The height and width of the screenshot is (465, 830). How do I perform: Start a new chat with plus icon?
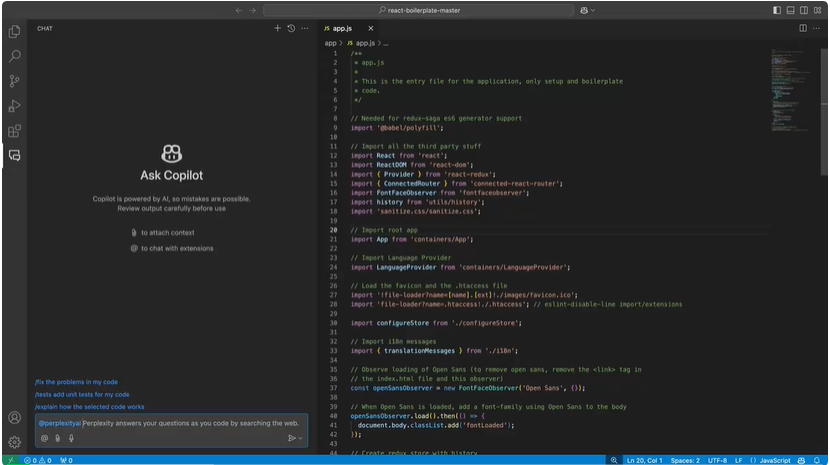click(x=277, y=28)
